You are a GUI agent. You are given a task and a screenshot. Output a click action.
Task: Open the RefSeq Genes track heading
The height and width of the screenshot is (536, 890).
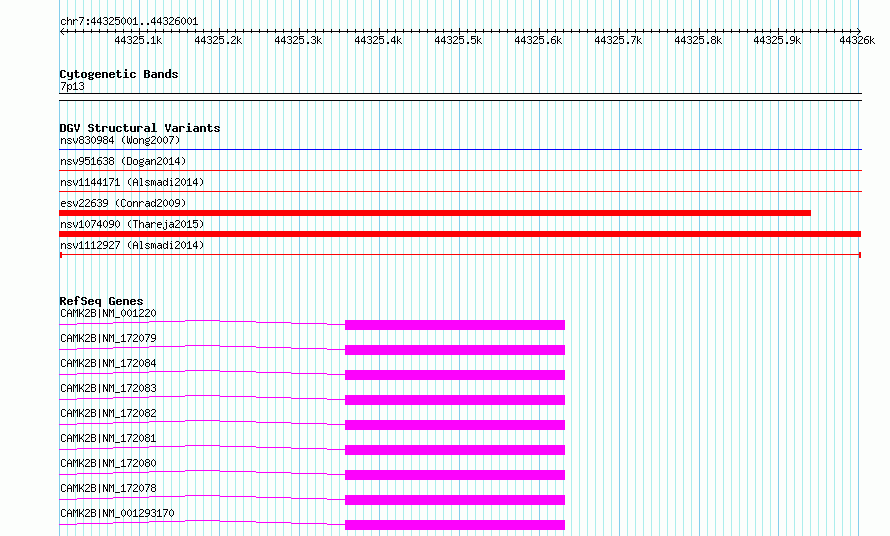[x=102, y=301]
